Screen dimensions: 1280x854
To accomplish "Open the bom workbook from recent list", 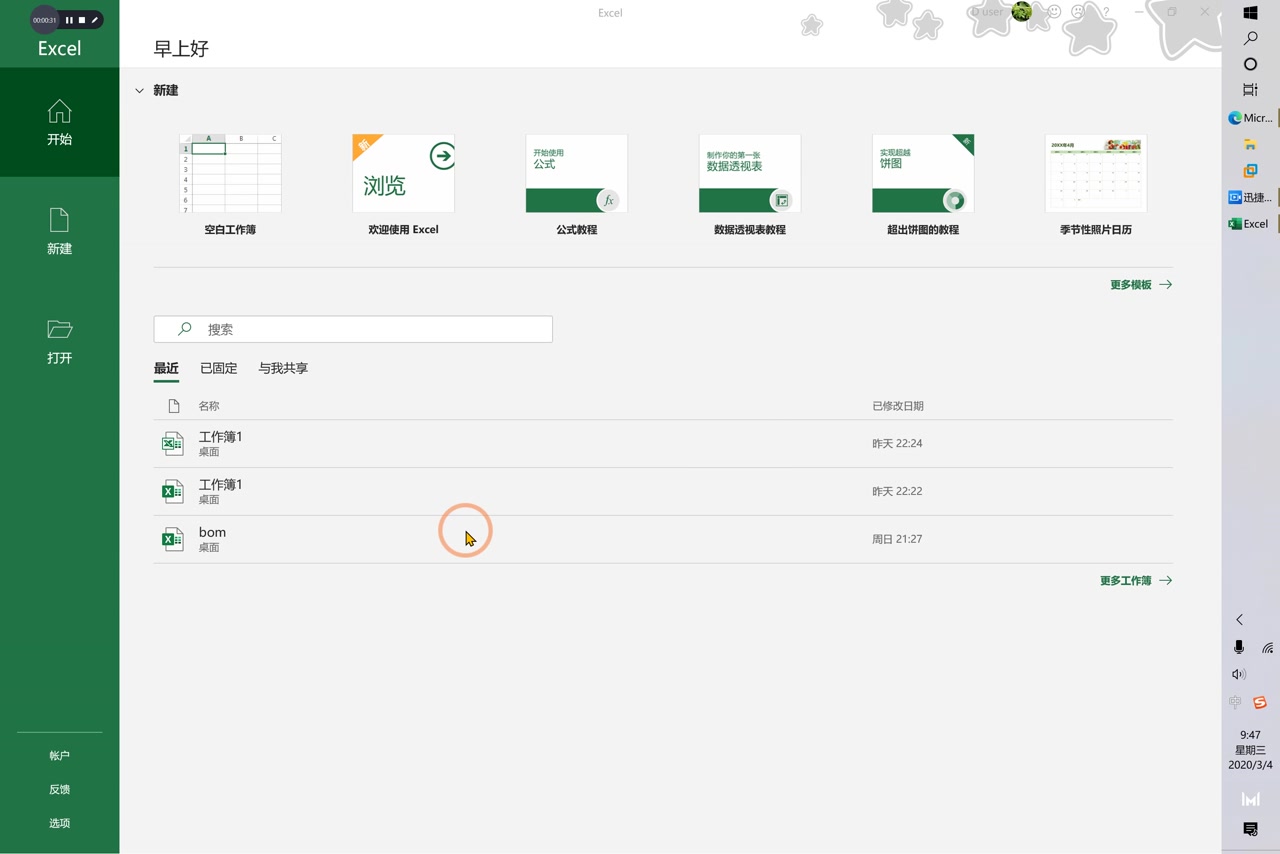I will point(663,539).
